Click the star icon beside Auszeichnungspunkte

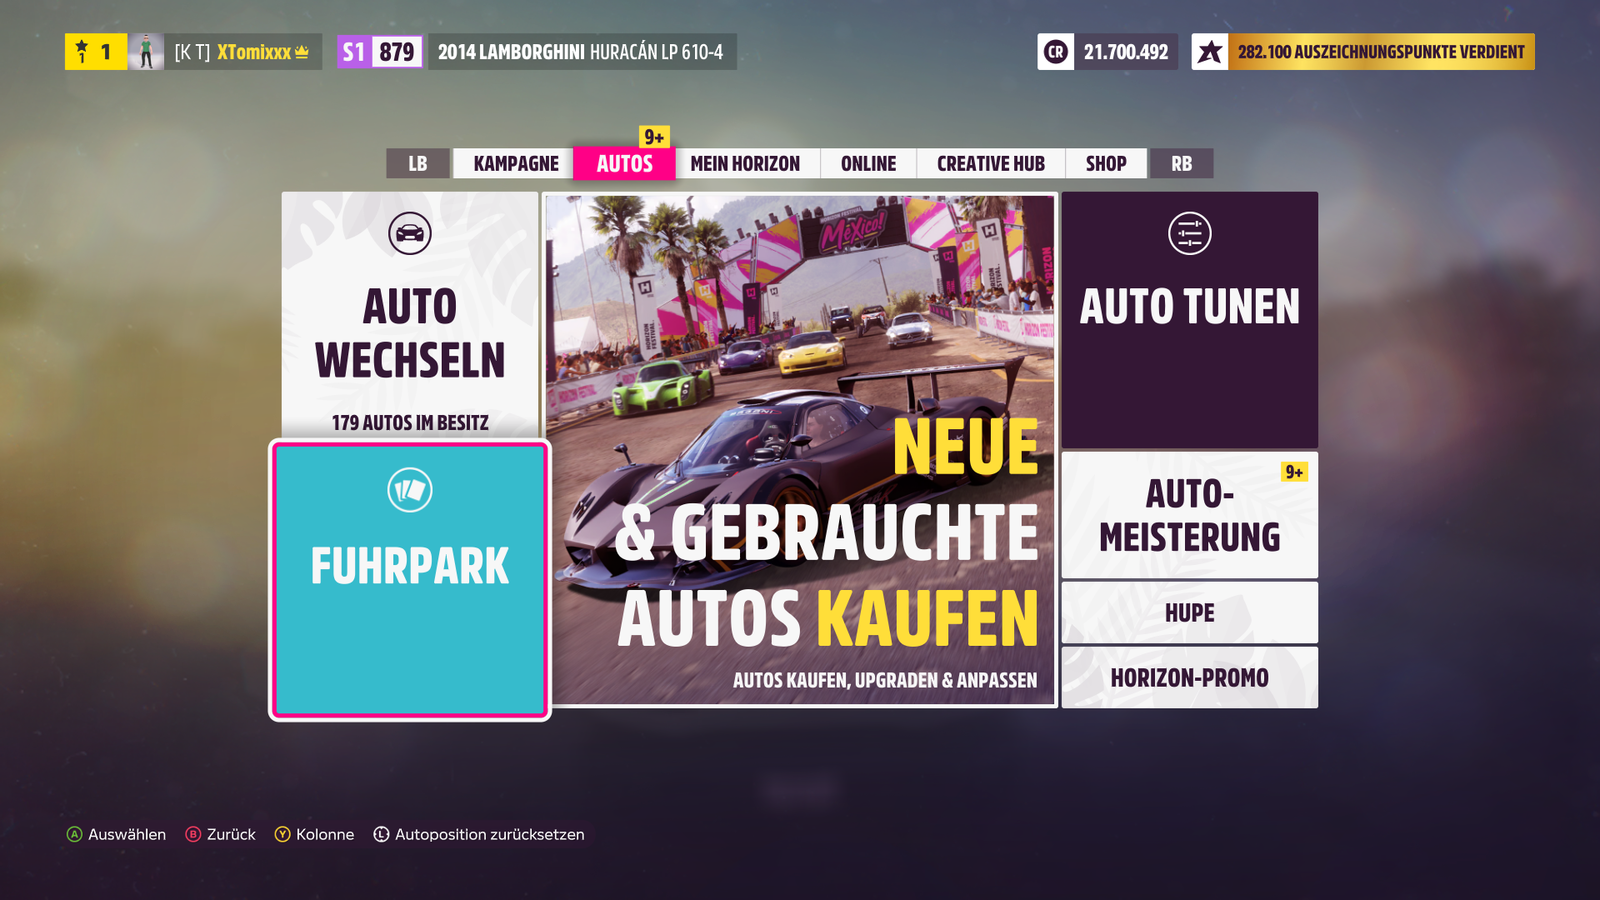tap(1210, 52)
